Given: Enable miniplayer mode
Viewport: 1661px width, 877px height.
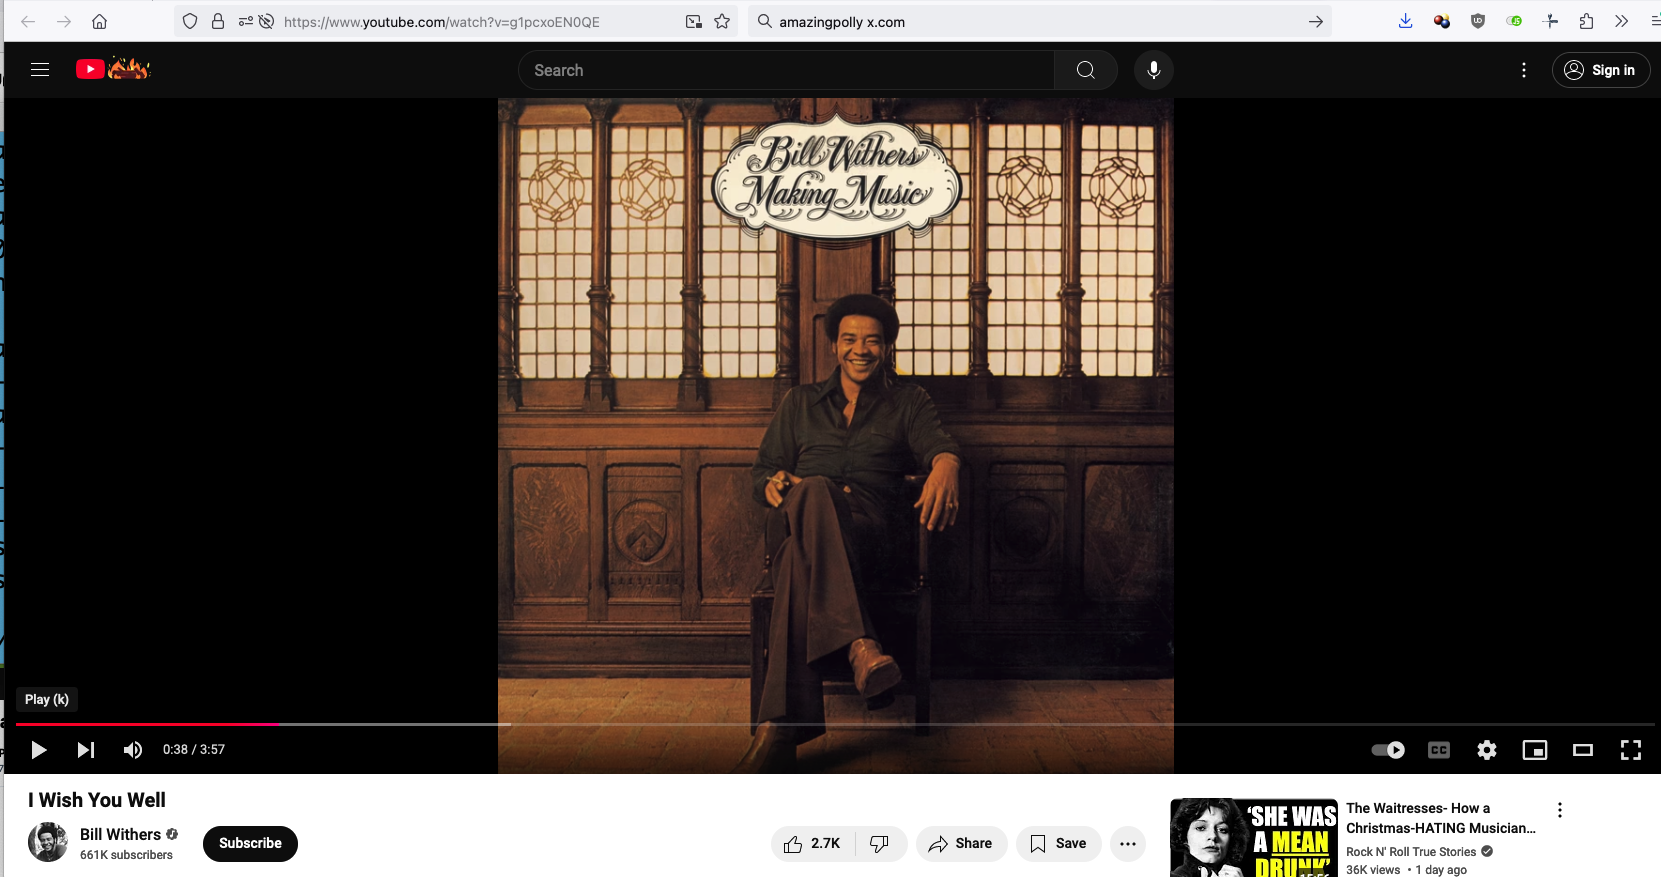Looking at the screenshot, I should tap(1535, 750).
